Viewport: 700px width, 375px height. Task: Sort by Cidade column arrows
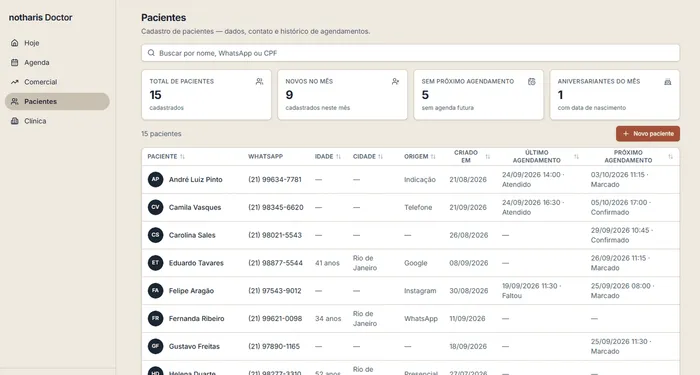click(380, 157)
